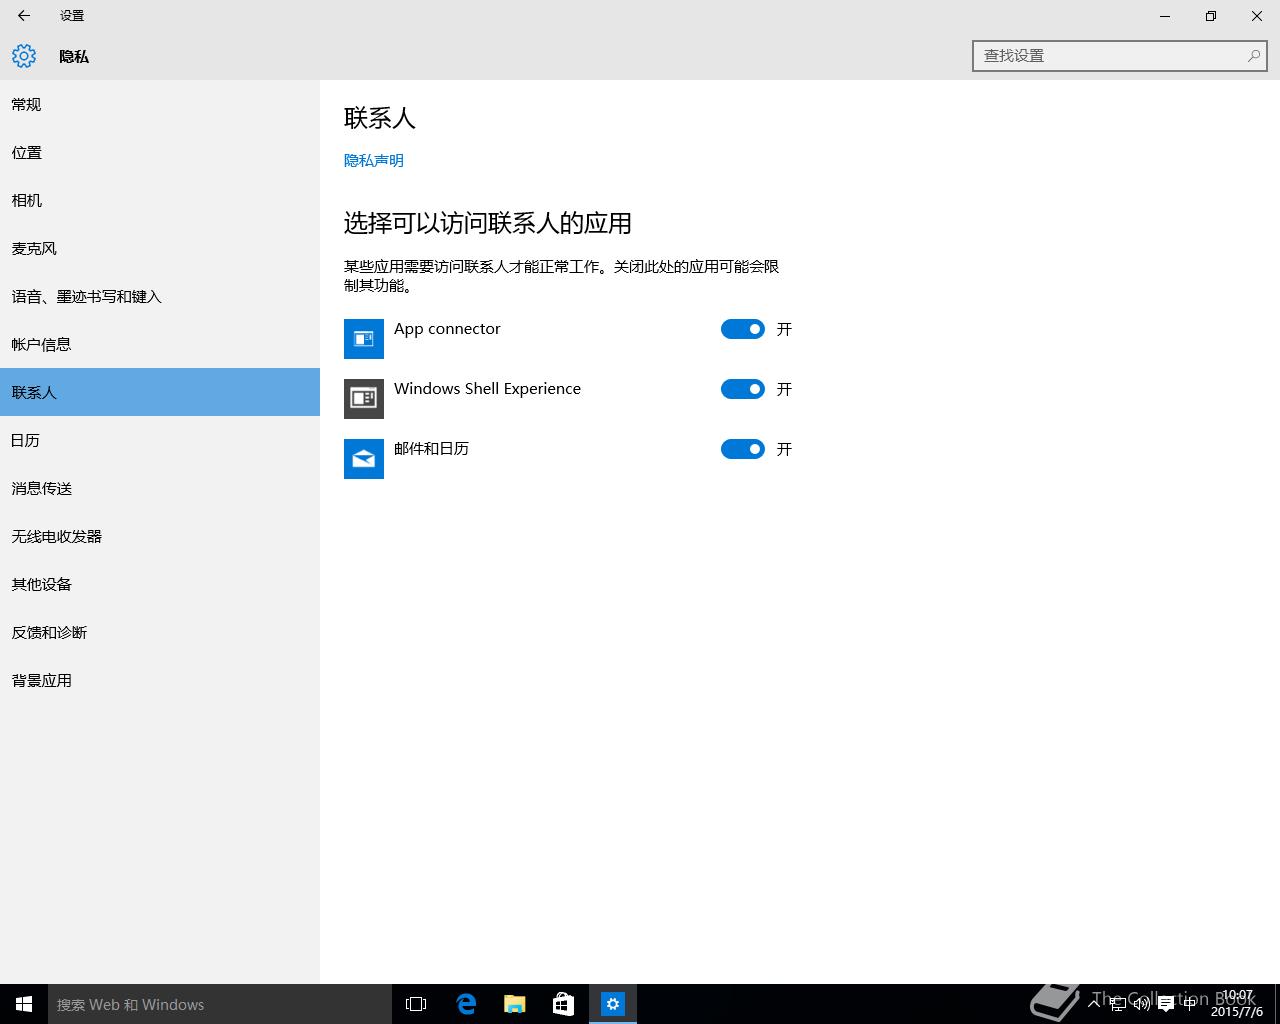Click the 邮件和日历 mail icon
This screenshot has width=1280, height=1024.
point(364,459)
